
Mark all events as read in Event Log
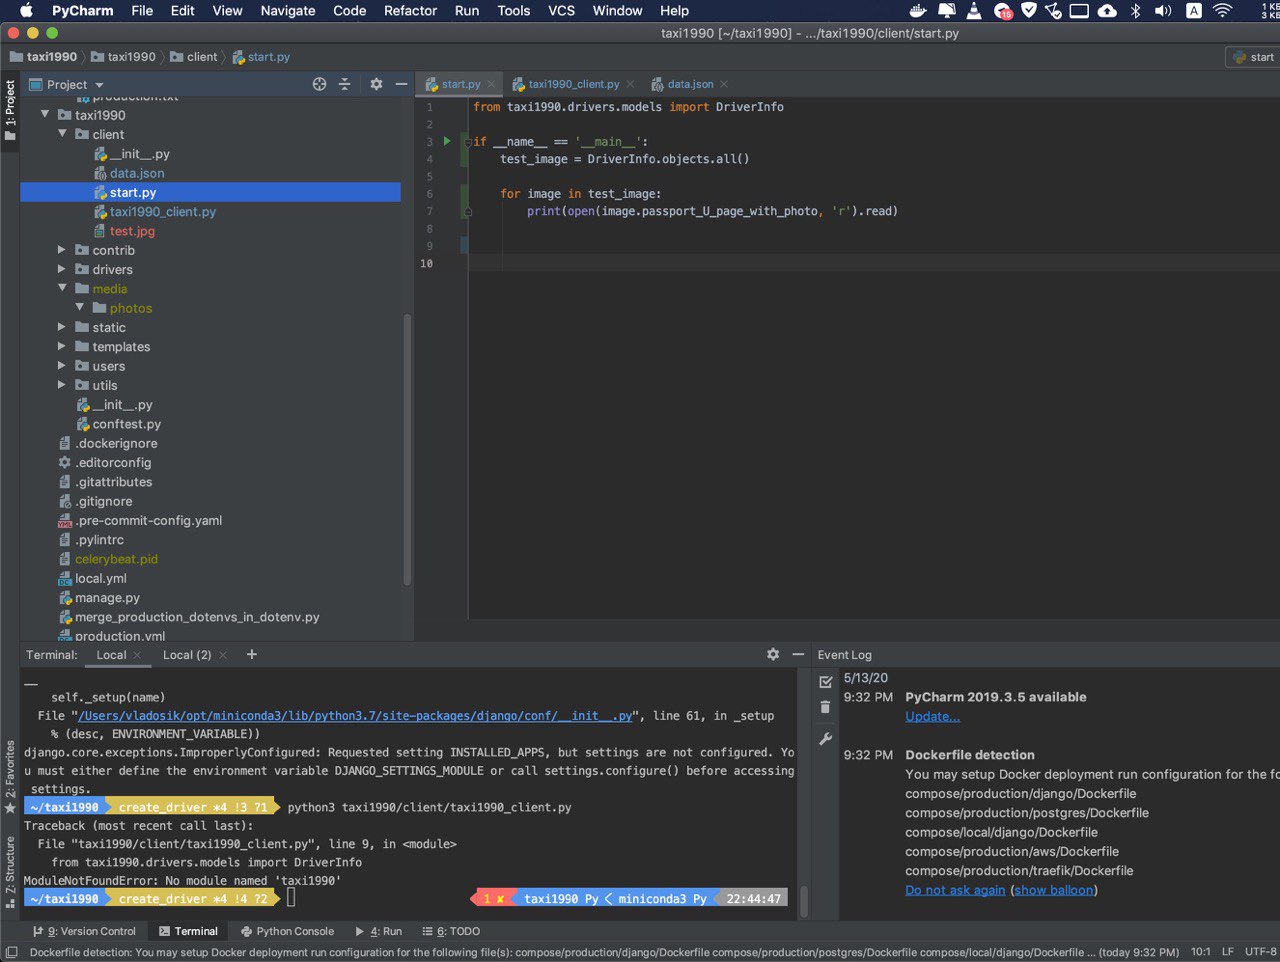[826, 682]
